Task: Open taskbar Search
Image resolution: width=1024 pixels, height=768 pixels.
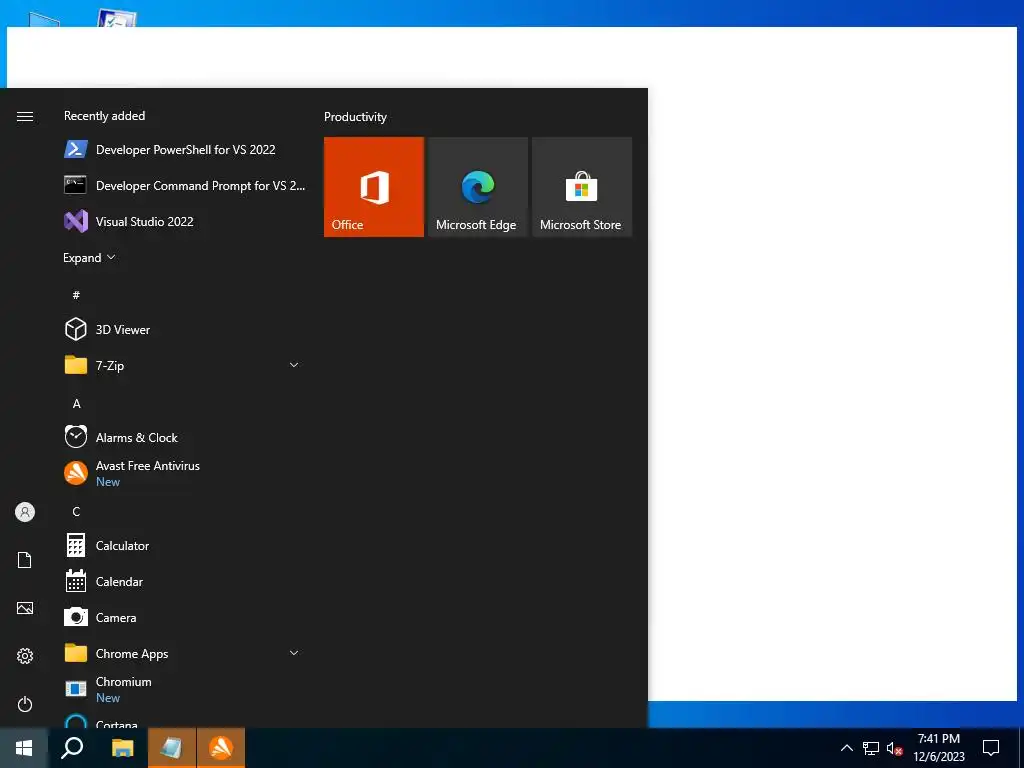Action: click(x=72, y=748)
